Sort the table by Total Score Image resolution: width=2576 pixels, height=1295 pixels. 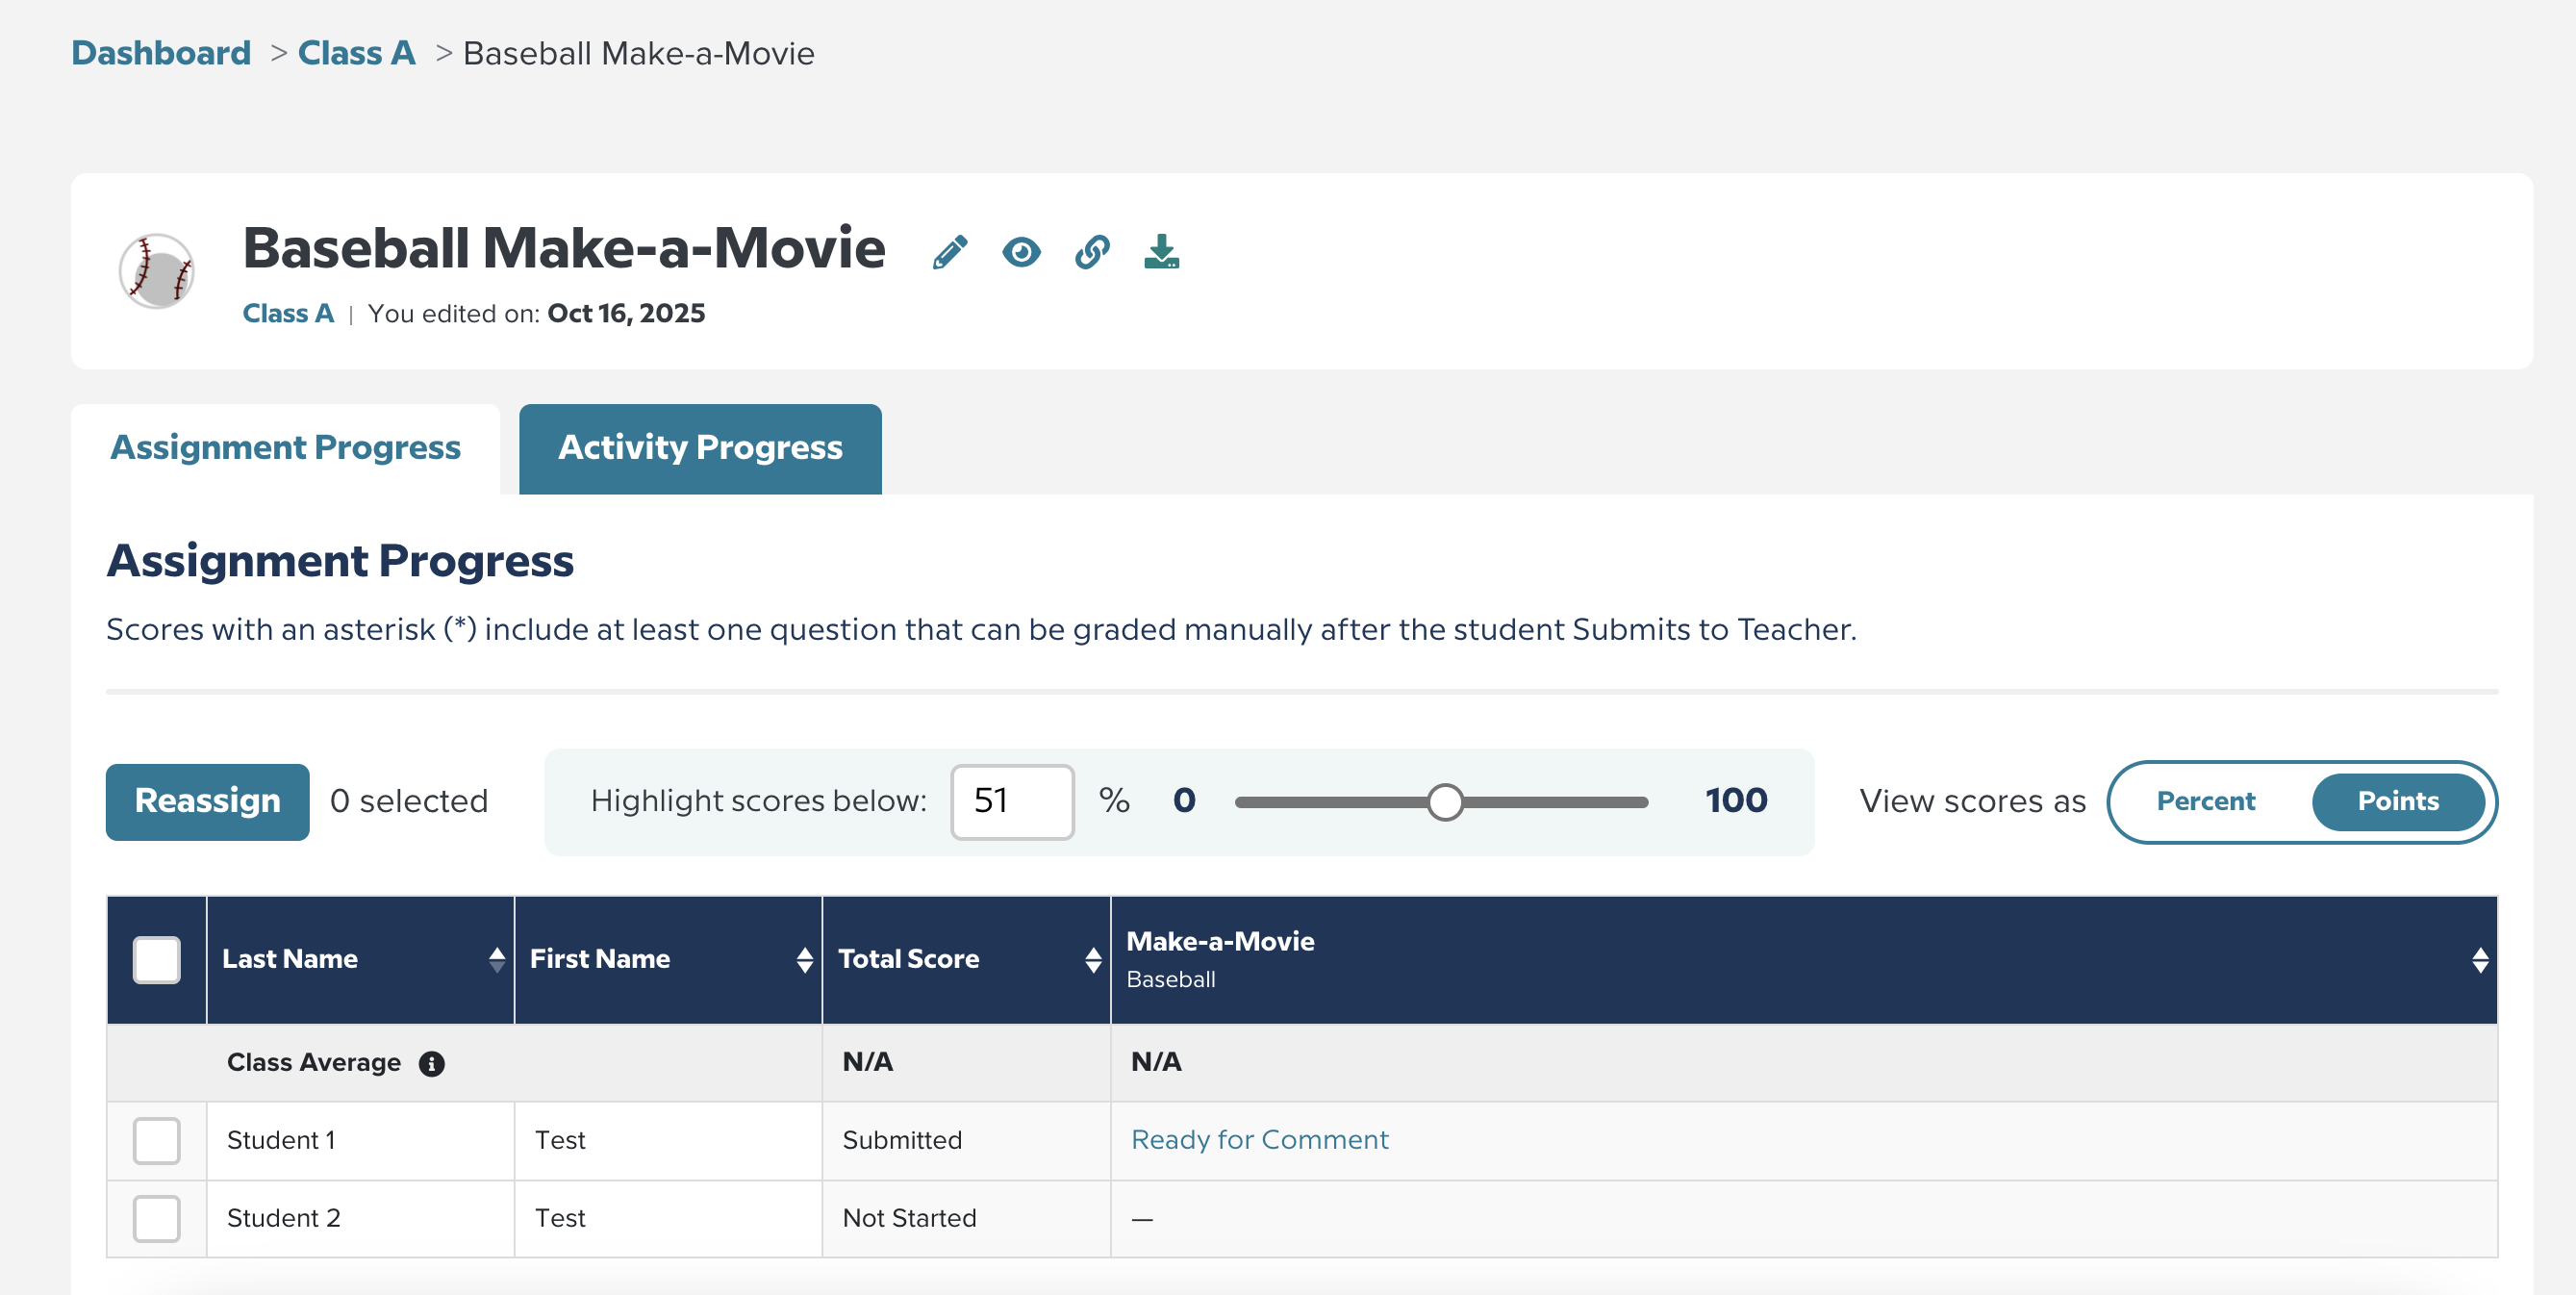[1092, 959]
